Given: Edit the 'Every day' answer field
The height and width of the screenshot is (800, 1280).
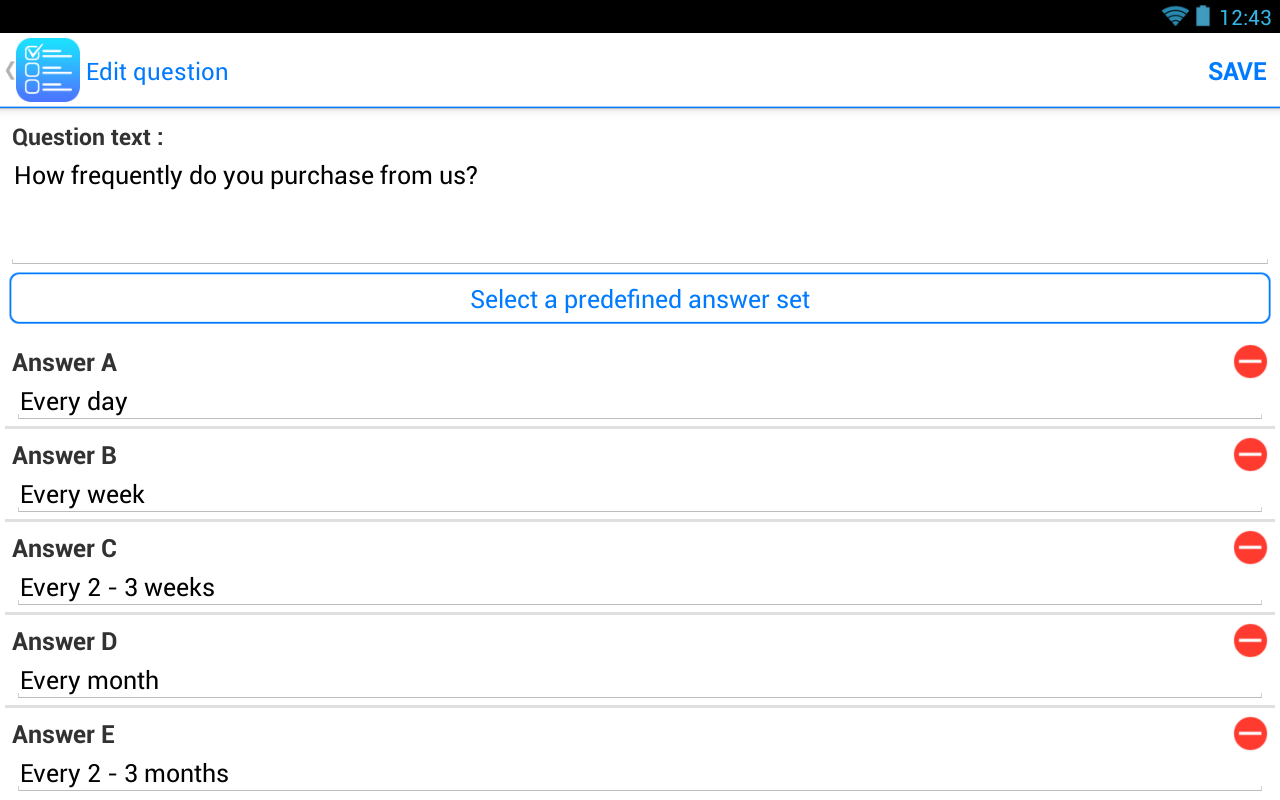Looking at the screenshot, I should (x=640, y=402).
